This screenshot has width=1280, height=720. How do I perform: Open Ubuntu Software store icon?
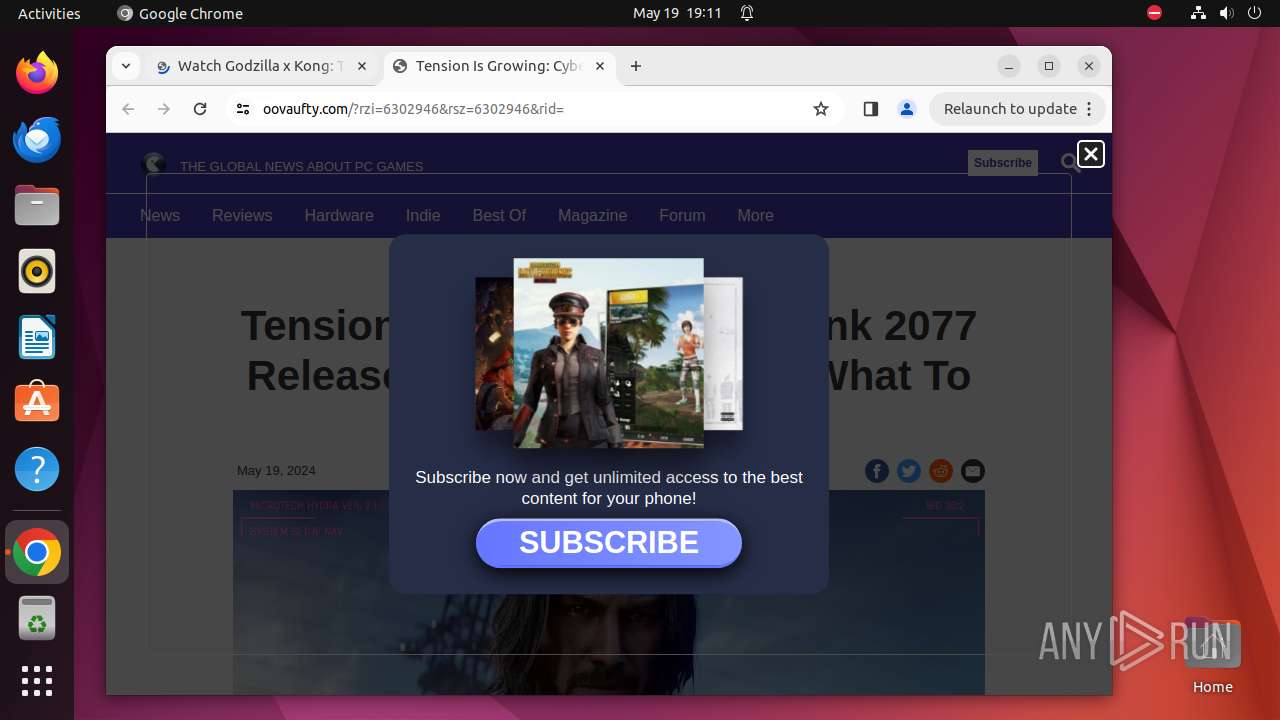point(37,403)
